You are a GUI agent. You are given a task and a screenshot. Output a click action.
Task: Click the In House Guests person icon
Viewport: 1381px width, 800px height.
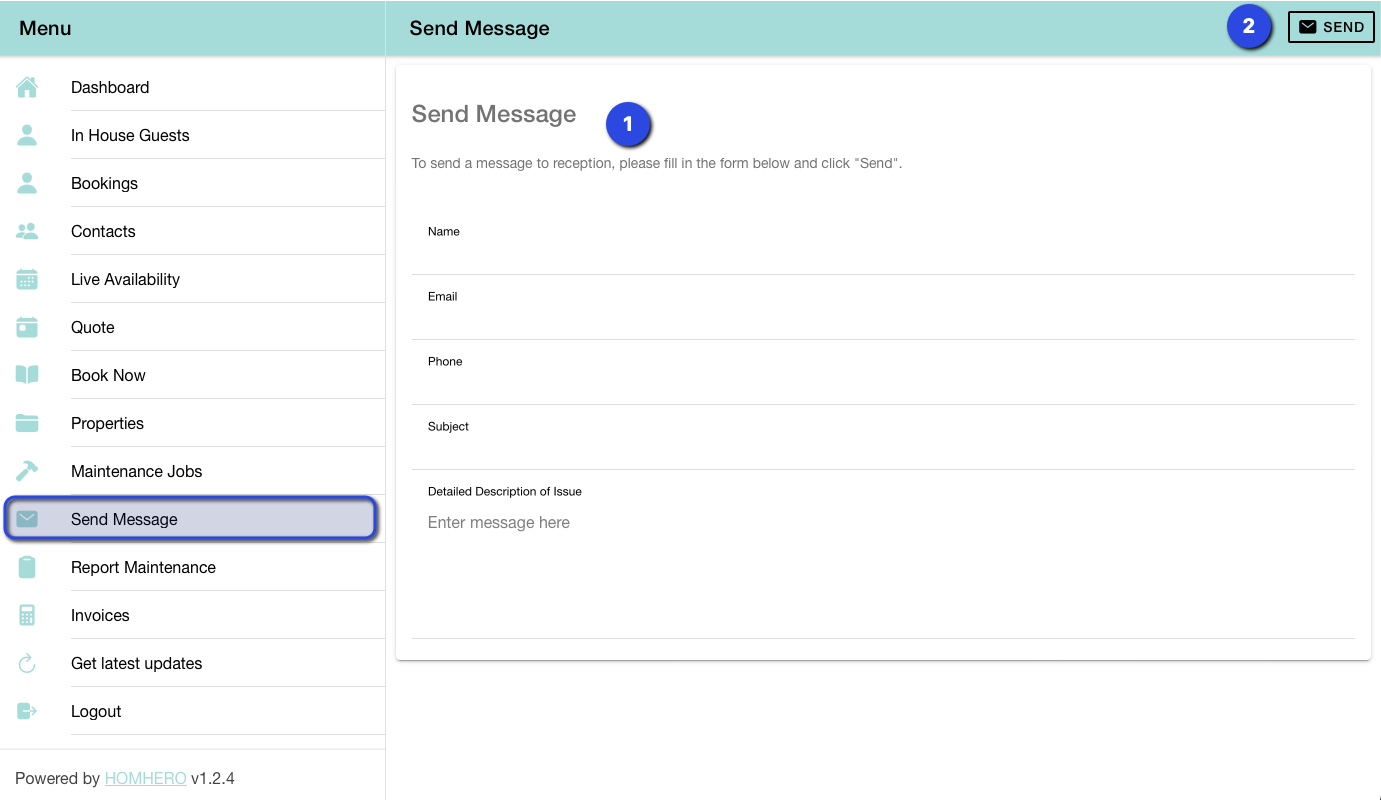pos(27,135)
